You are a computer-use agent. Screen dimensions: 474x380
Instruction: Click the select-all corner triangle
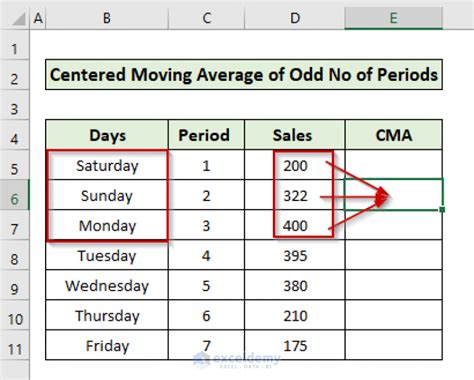point(19,19)
